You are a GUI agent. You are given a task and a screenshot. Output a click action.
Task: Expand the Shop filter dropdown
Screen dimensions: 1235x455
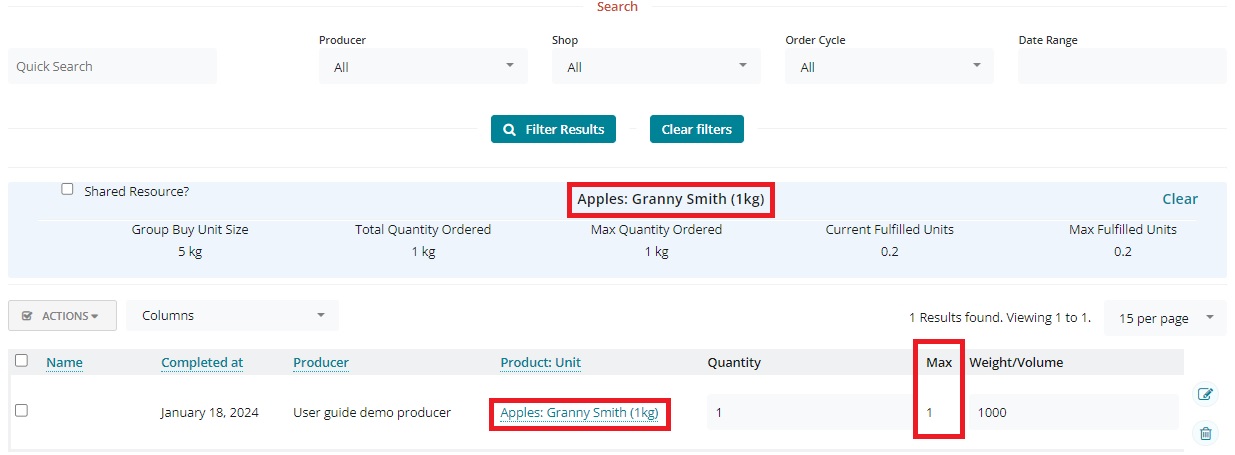pos(656,67)
